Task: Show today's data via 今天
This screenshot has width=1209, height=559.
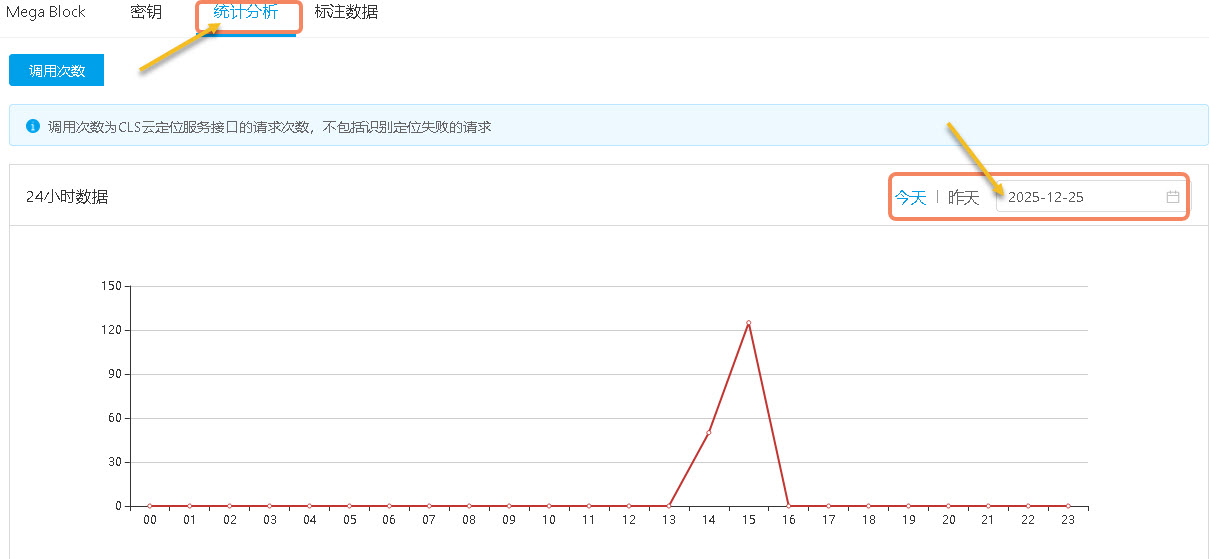Action: (910, 197)
